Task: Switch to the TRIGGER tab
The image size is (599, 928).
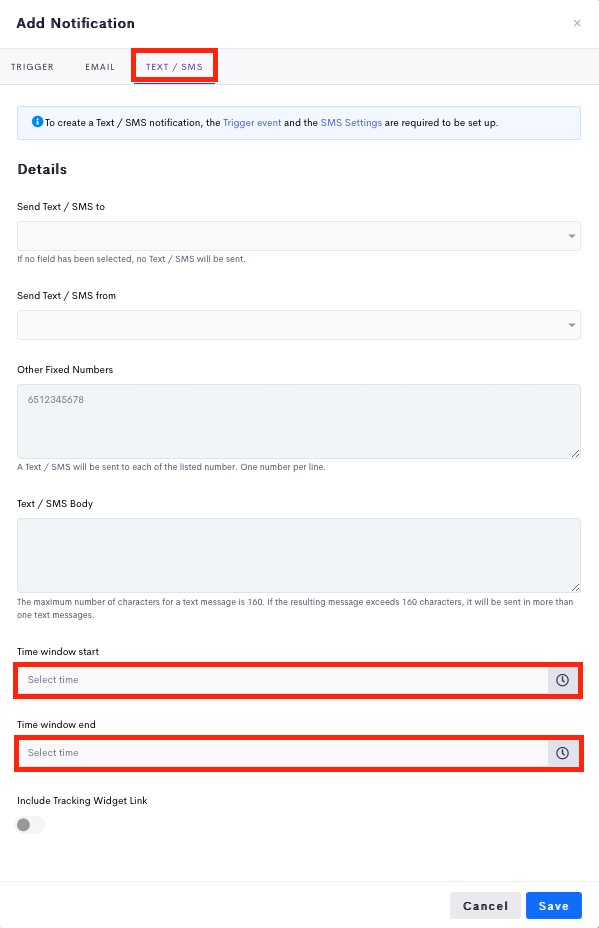Action: pyautogui.click(x=33, y=67)
